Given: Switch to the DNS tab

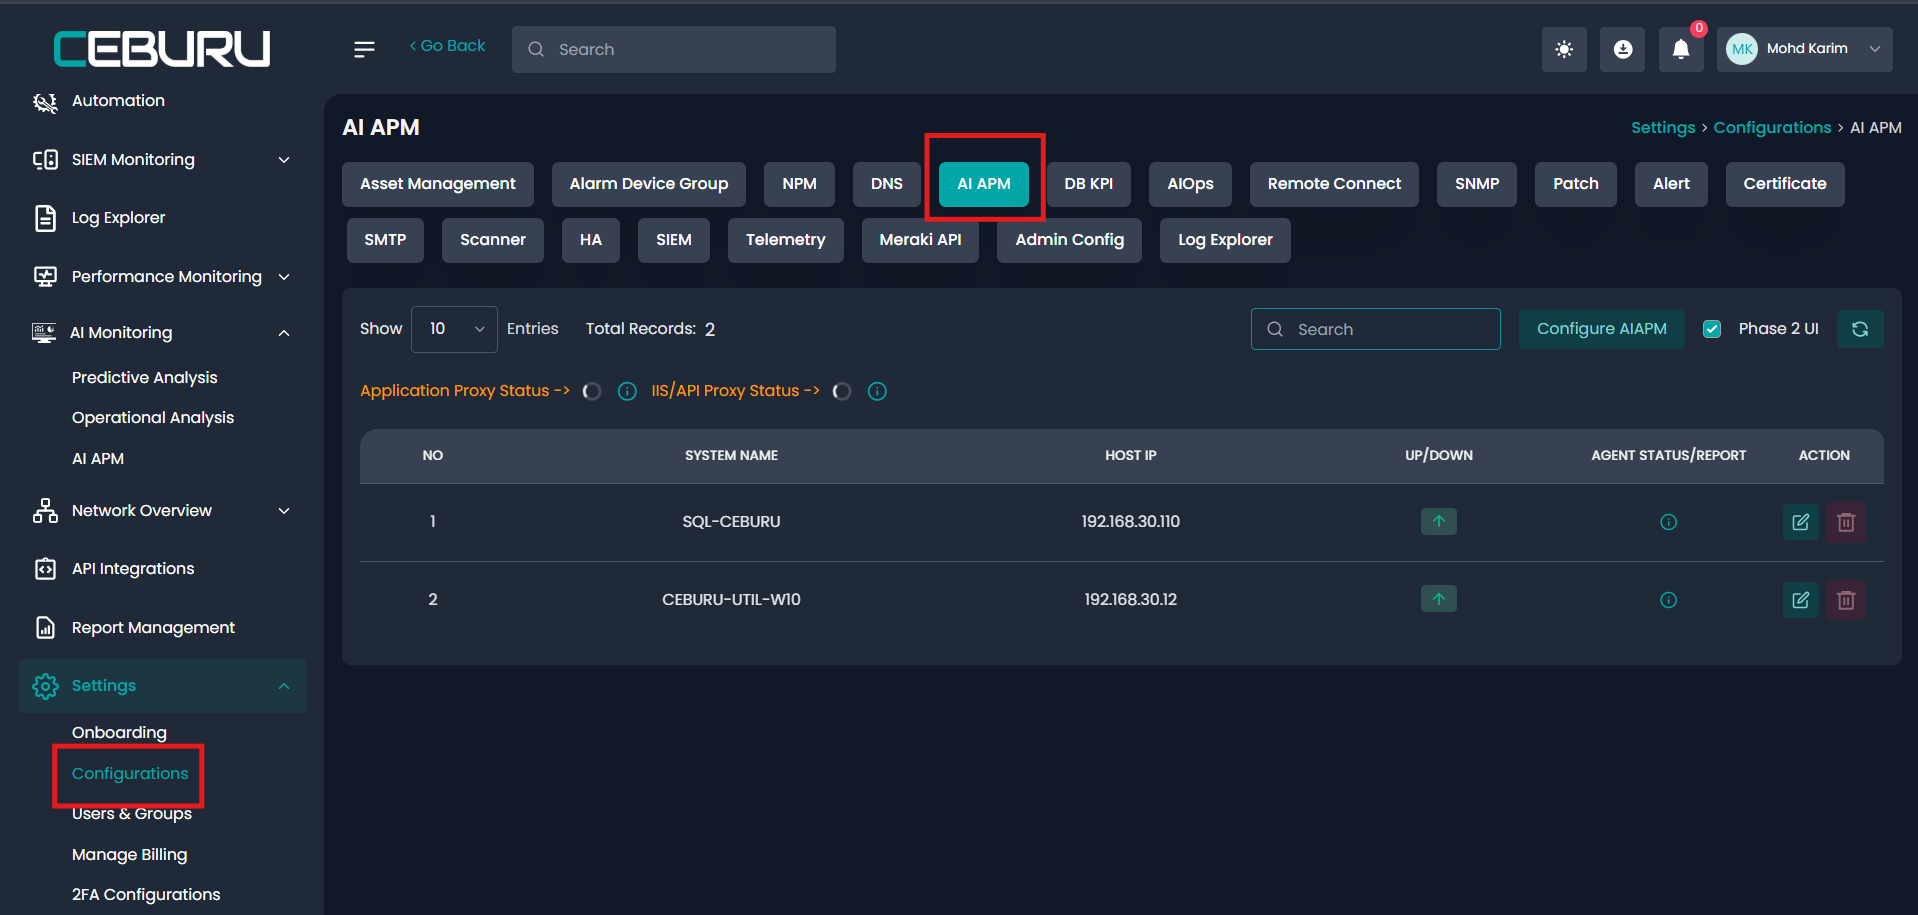Looking at the screenshot, I should (887, 184).
